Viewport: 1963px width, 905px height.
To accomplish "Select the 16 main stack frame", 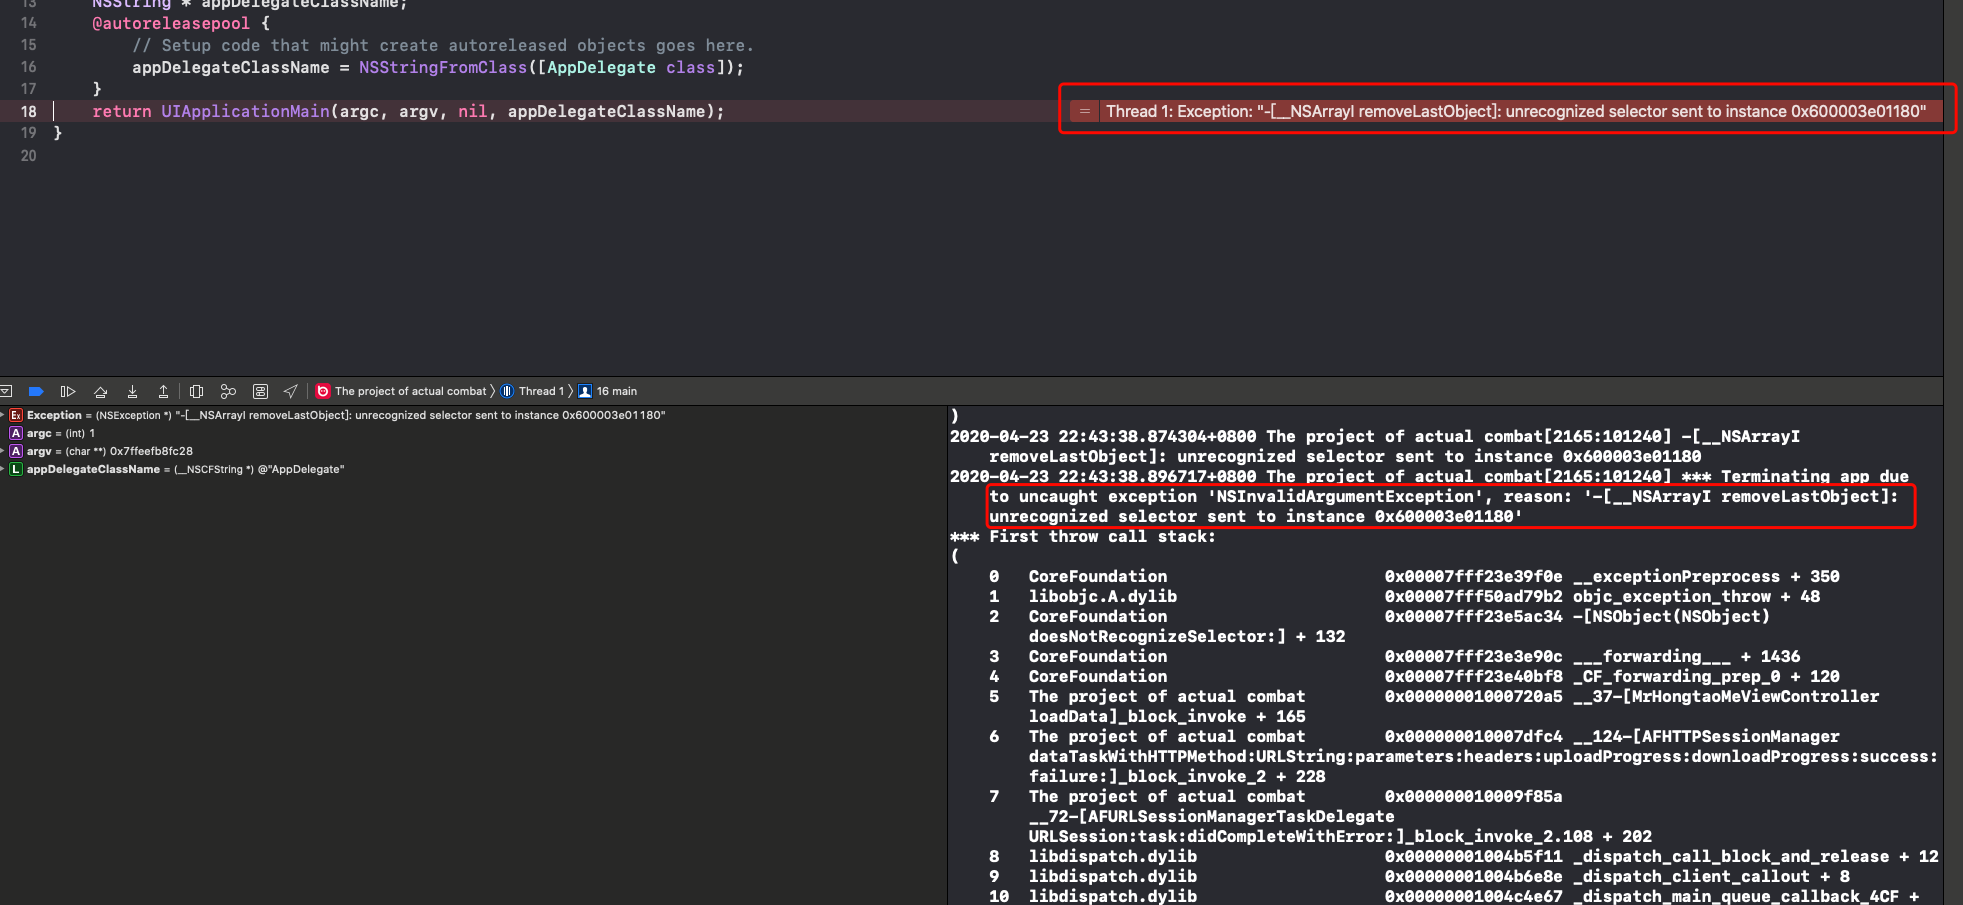I will (x=608, y=391).
